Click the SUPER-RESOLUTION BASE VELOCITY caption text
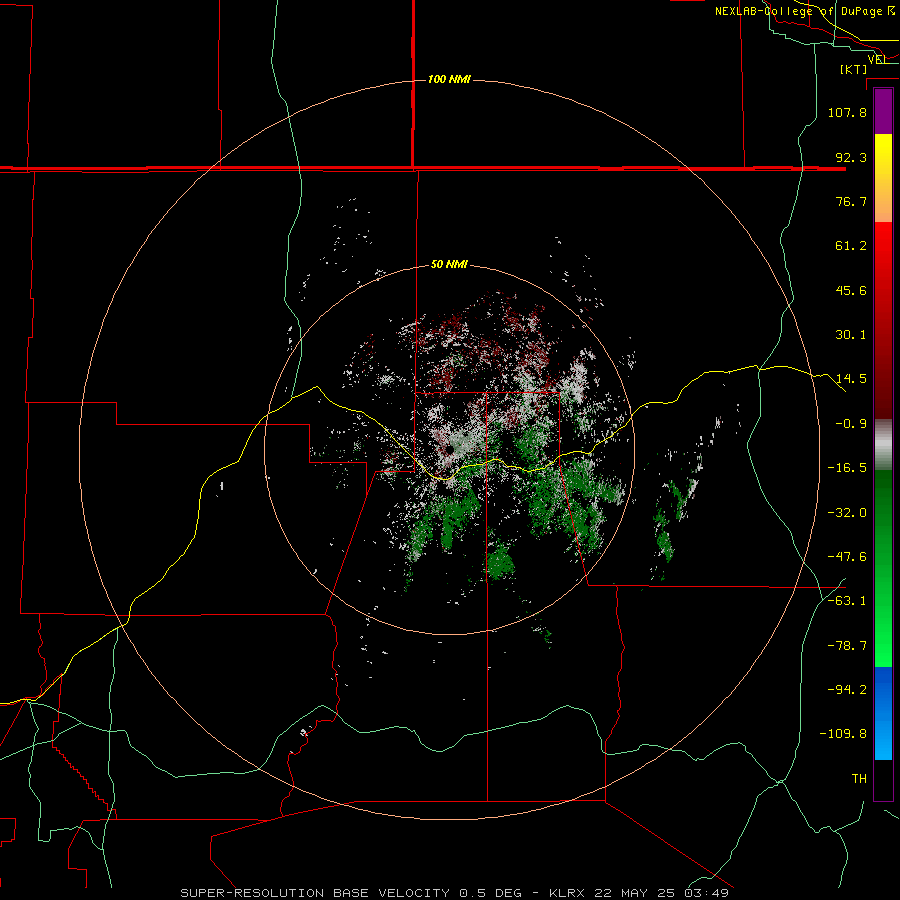This screenshot has height=900, width=900. pos(315,893)
